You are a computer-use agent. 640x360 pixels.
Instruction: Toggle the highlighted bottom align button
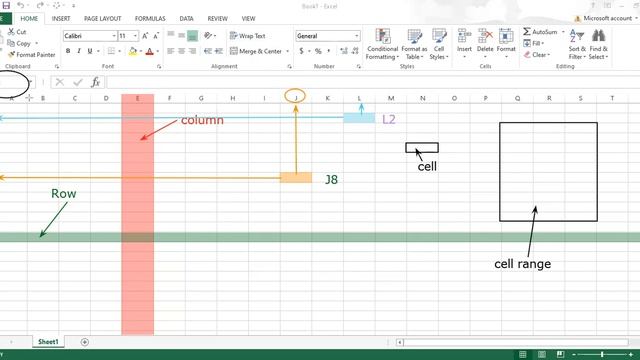(x=192, y=36)
